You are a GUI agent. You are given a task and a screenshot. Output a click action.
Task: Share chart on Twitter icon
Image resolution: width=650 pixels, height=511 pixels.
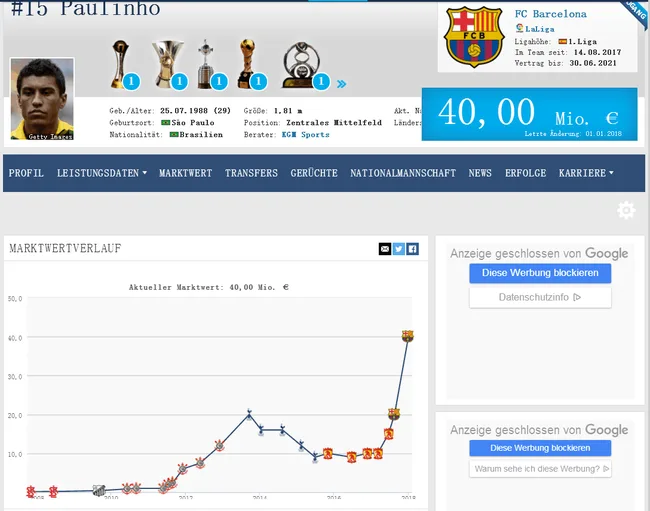(x=398, y=249)
